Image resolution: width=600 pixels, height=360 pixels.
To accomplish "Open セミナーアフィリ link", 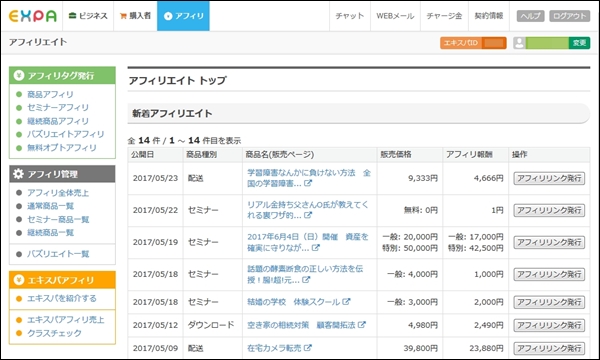I will click(x=58, y=108).
